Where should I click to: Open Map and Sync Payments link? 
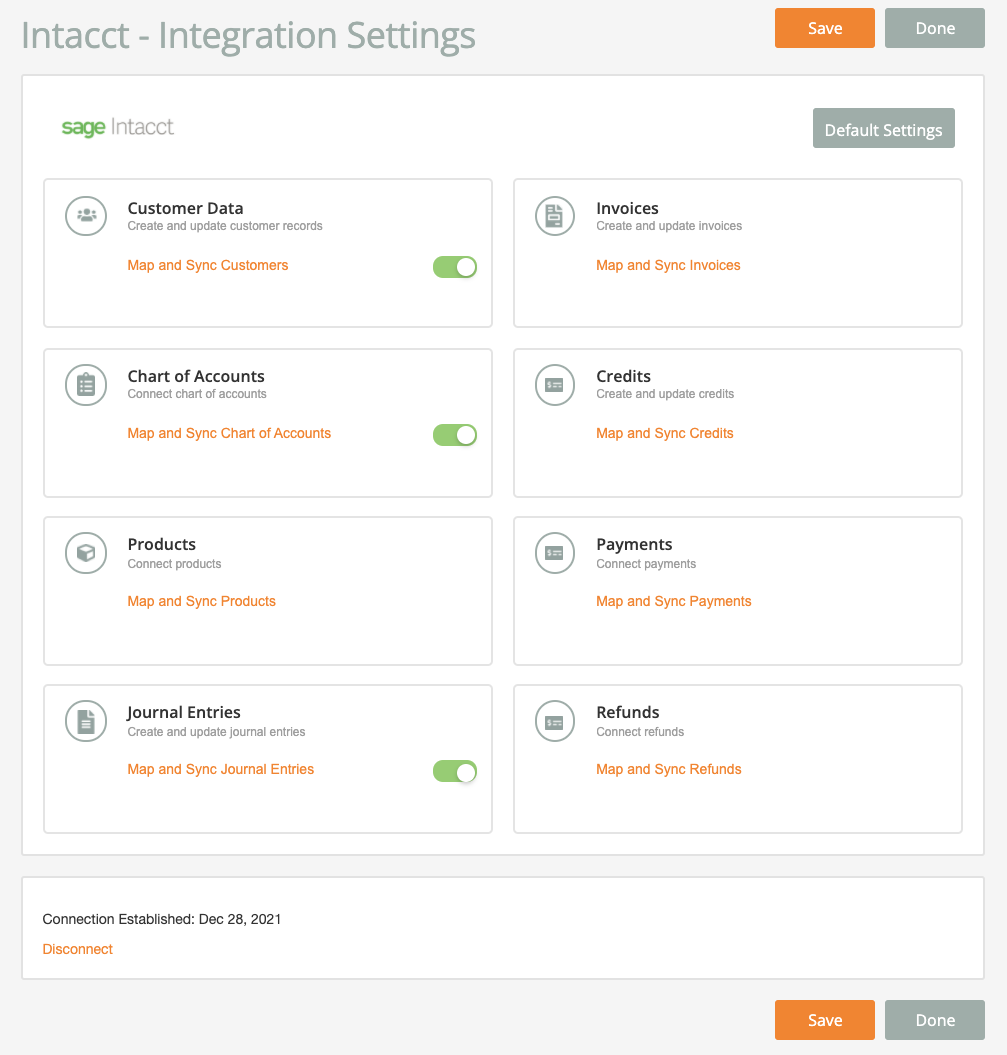[x=673, y=602]
